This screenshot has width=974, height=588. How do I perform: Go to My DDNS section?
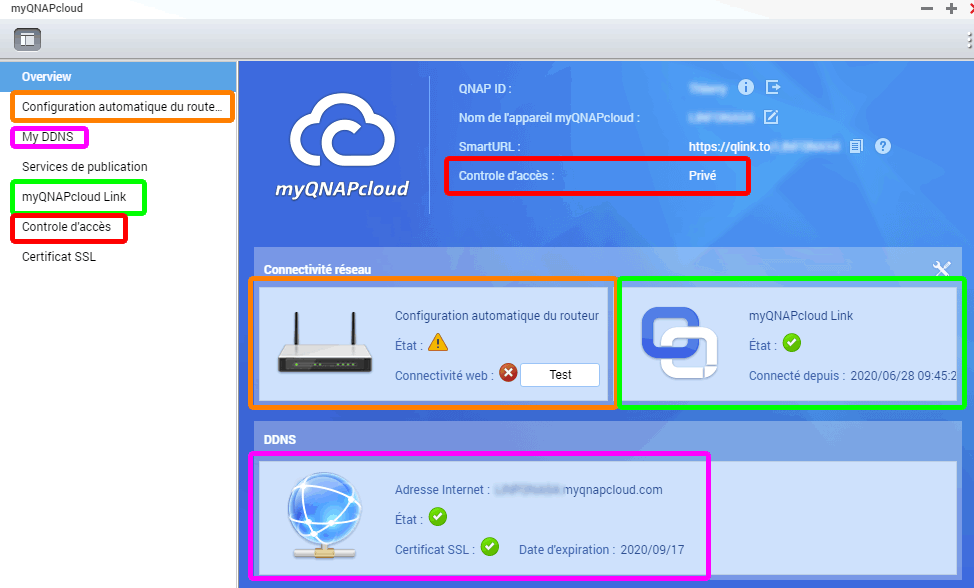pos(48,137)
